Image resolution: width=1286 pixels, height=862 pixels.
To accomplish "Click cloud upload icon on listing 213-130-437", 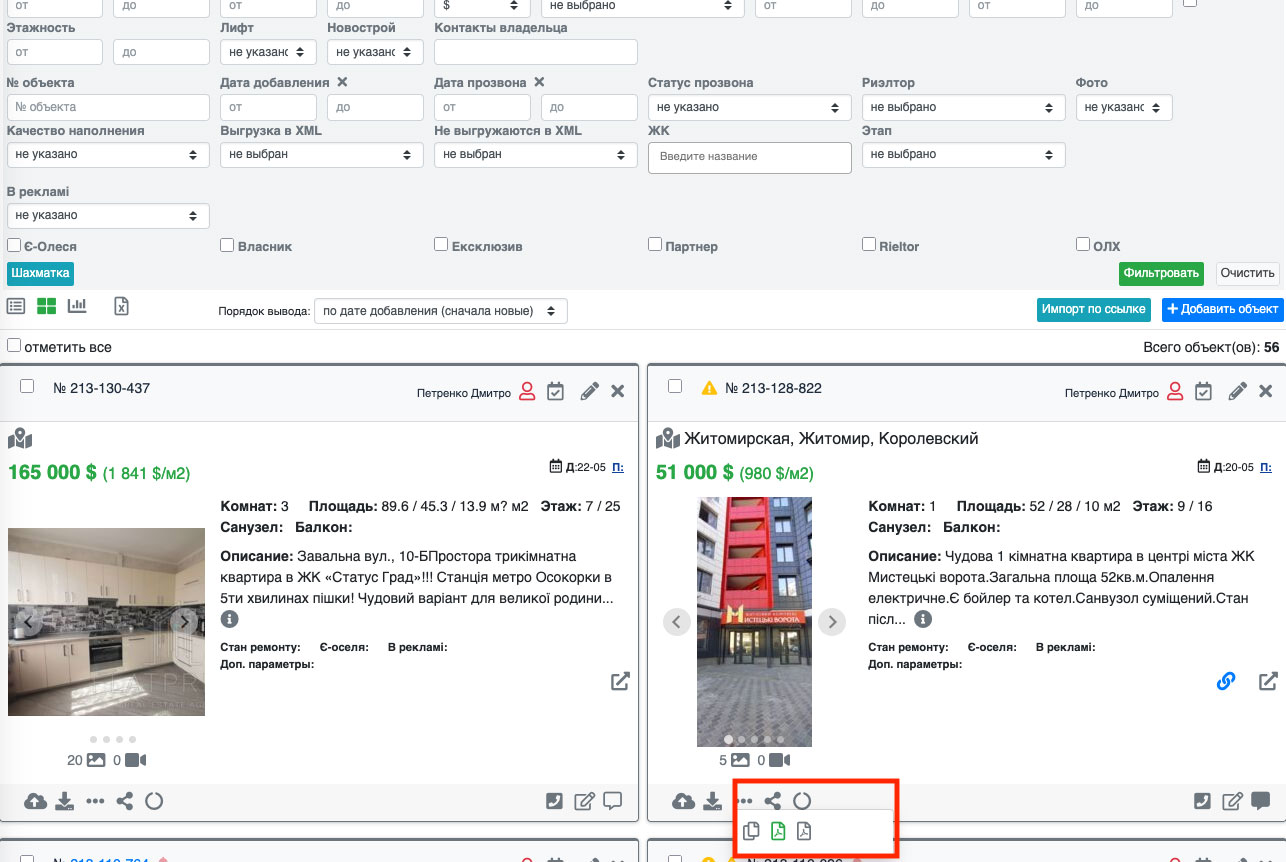I will 35,801.
